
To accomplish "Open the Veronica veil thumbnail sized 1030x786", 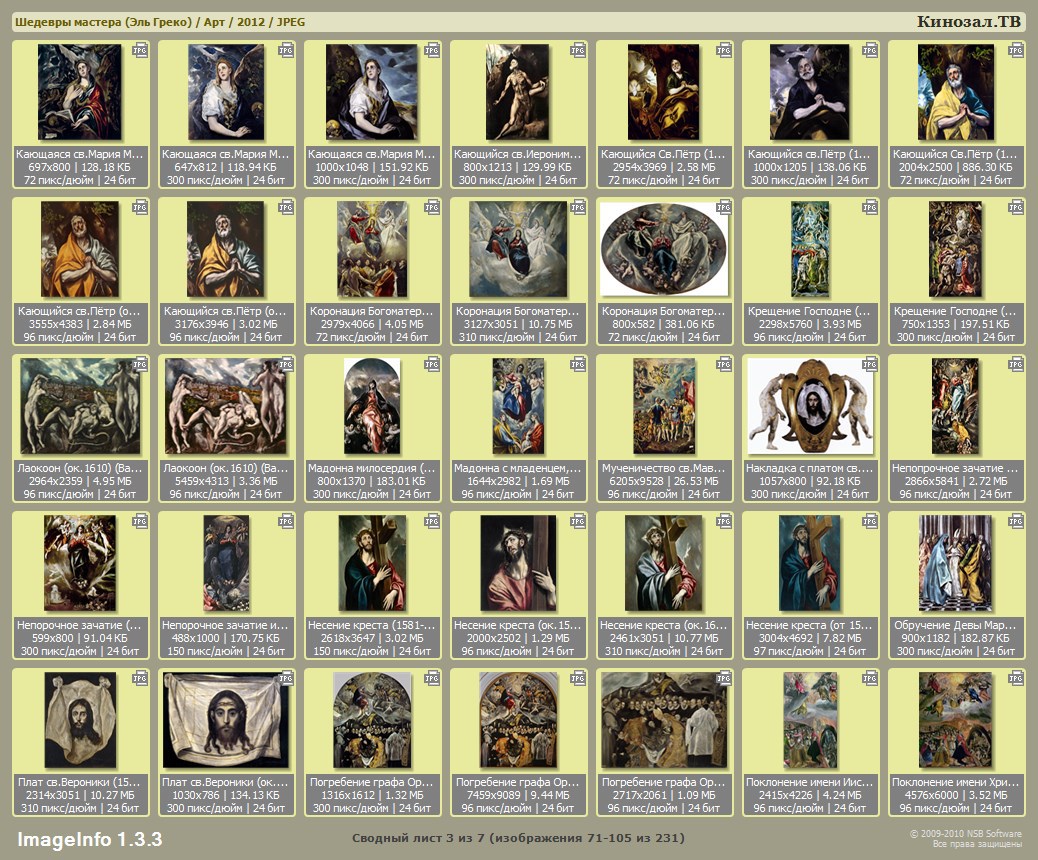I will (x=226, y=720).
